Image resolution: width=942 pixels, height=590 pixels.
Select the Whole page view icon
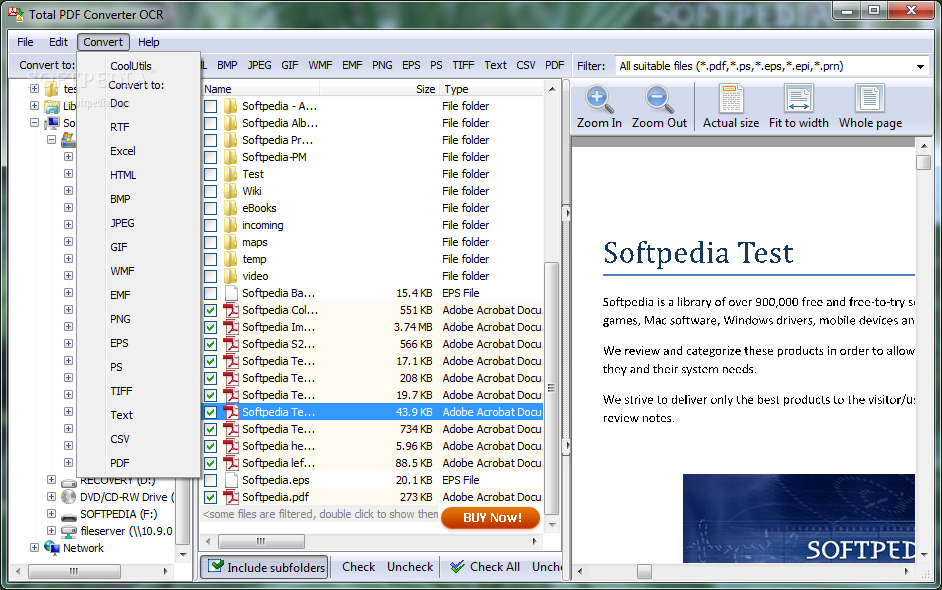[x=869, y=99]
